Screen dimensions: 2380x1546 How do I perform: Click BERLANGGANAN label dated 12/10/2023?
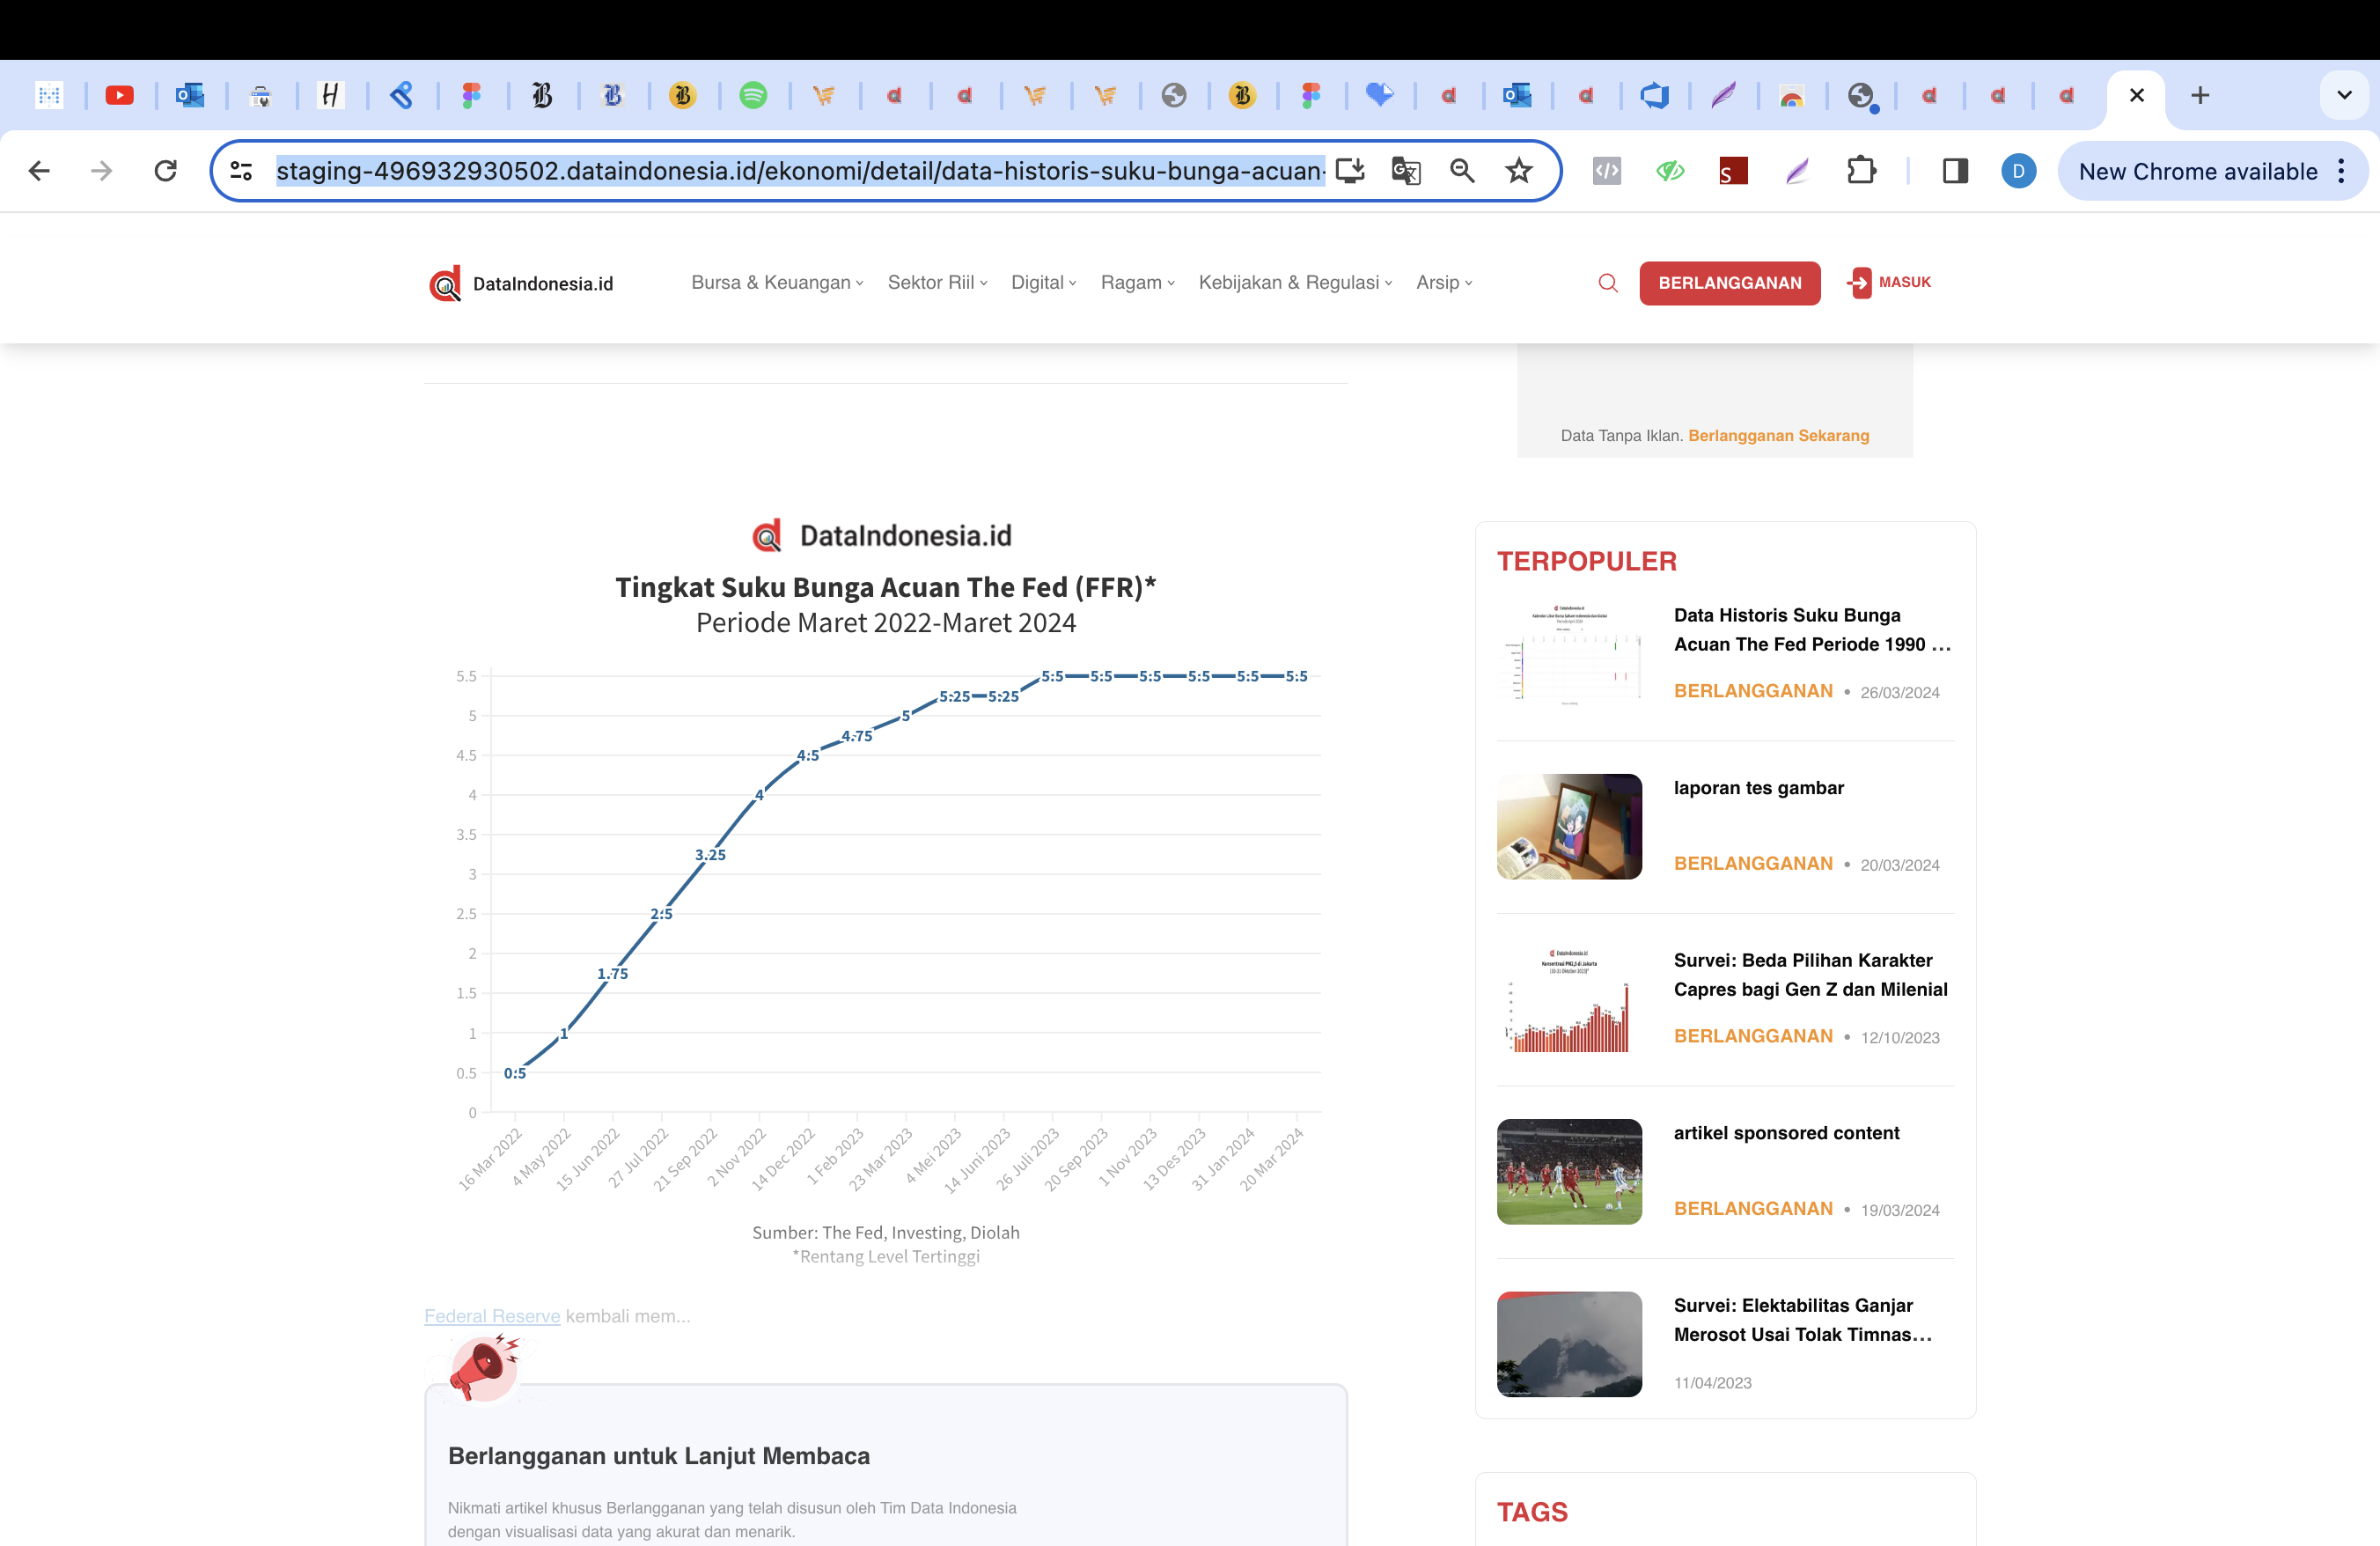[1753, 1036]
